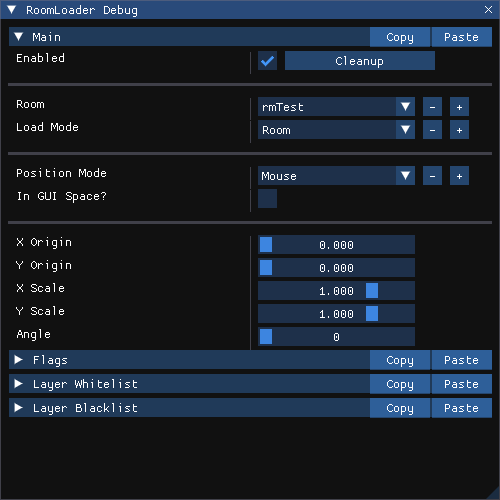Paste into the Main section
This screenshot has width=500, height=500.
[462, 37]
